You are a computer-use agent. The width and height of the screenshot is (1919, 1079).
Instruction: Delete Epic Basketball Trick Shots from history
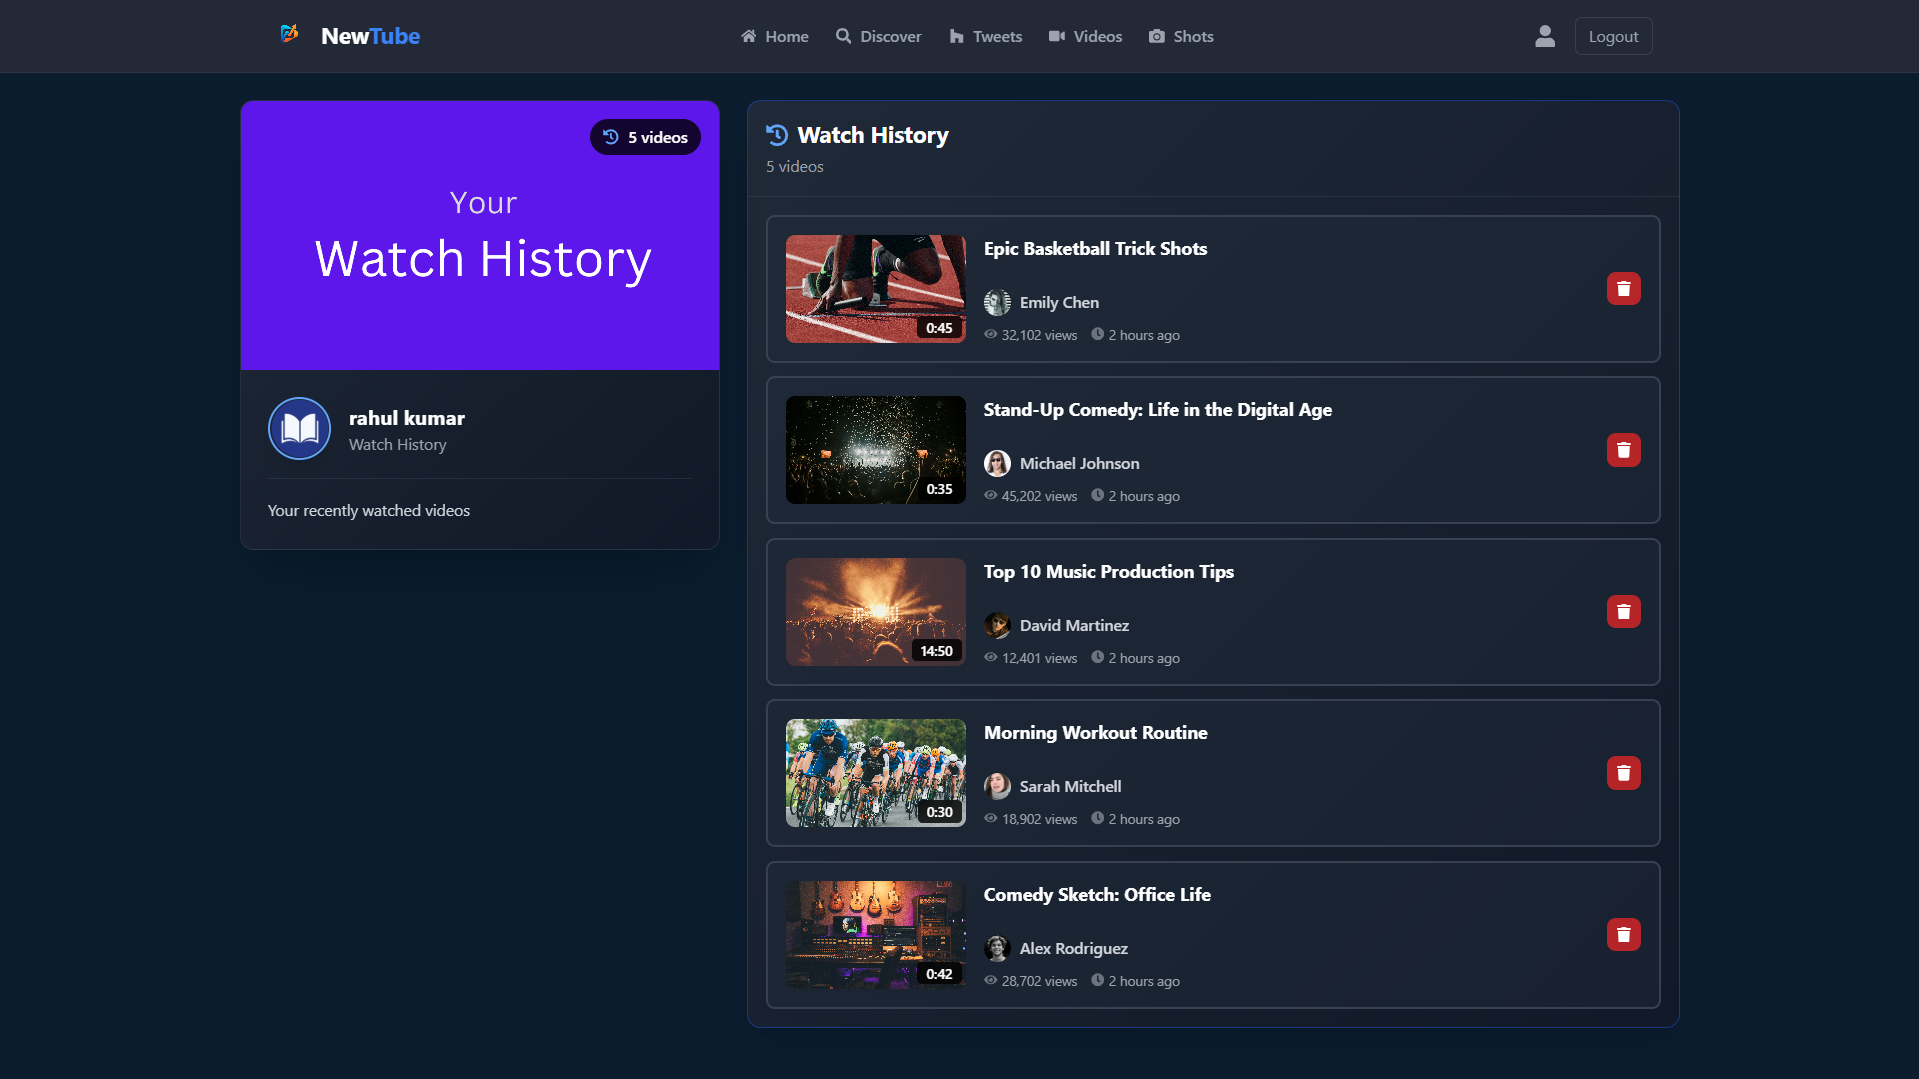[x=1623, y=289]
